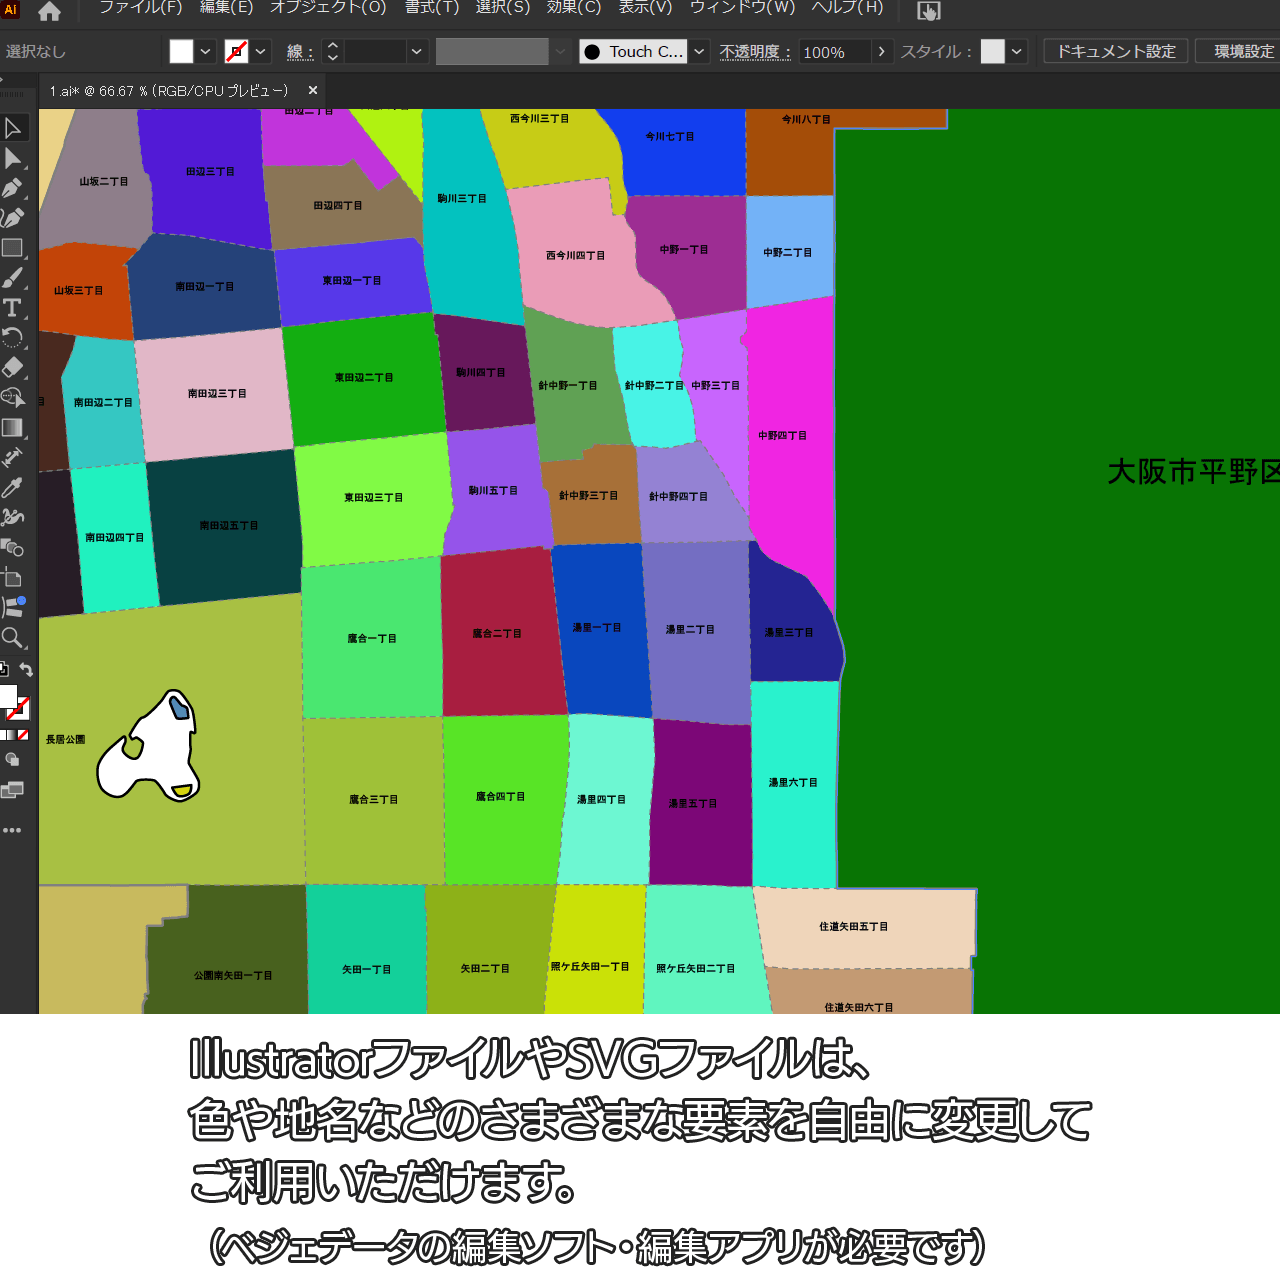
Task: Open the スタイル swatch dropdown
Action: tap(1017, 52)
